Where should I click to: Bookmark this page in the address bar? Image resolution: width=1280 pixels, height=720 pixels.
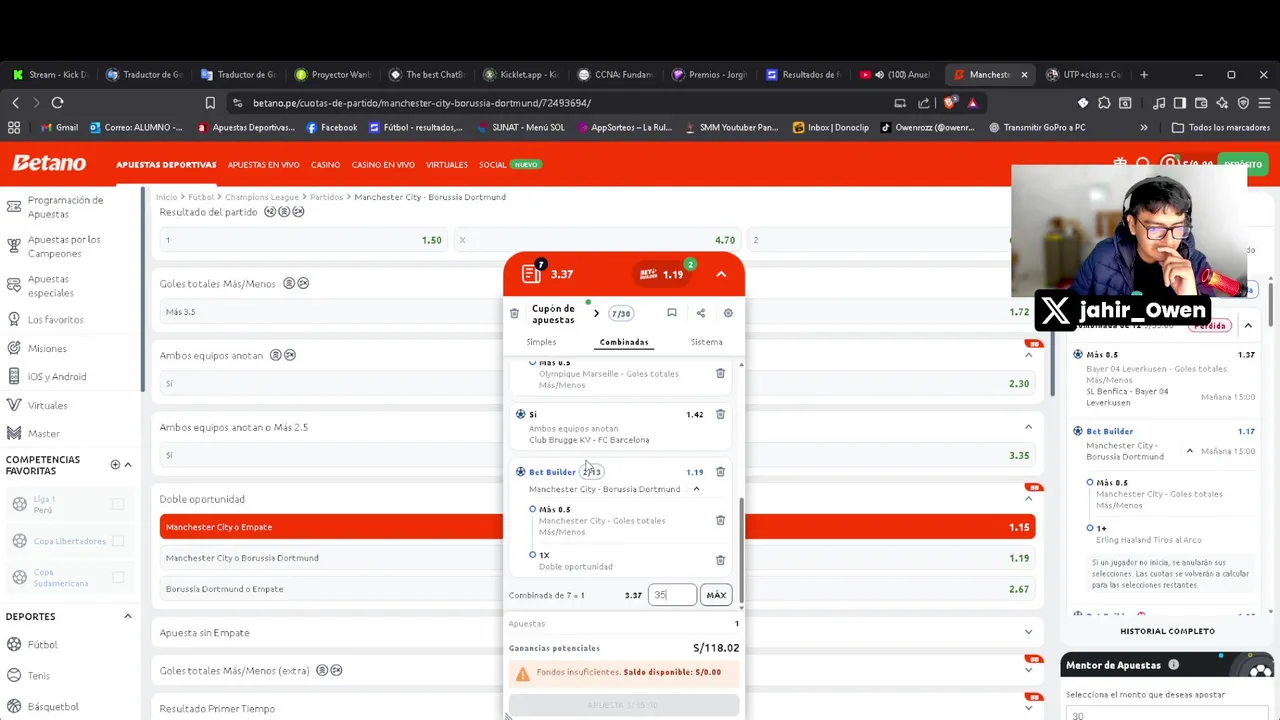coord(210,102)
